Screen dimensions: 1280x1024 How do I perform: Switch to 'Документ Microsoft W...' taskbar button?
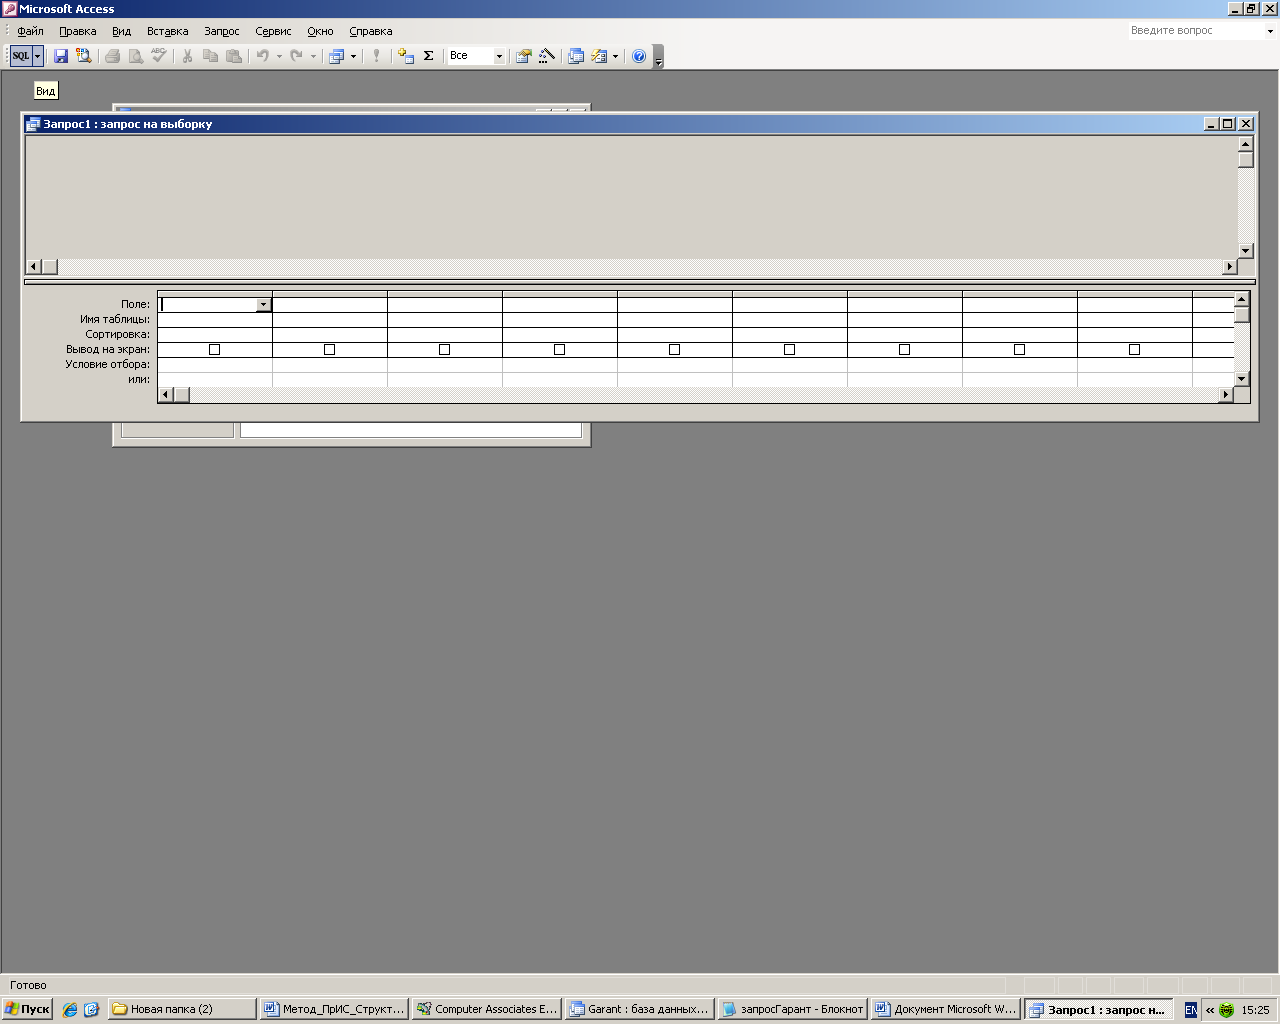945,1009
